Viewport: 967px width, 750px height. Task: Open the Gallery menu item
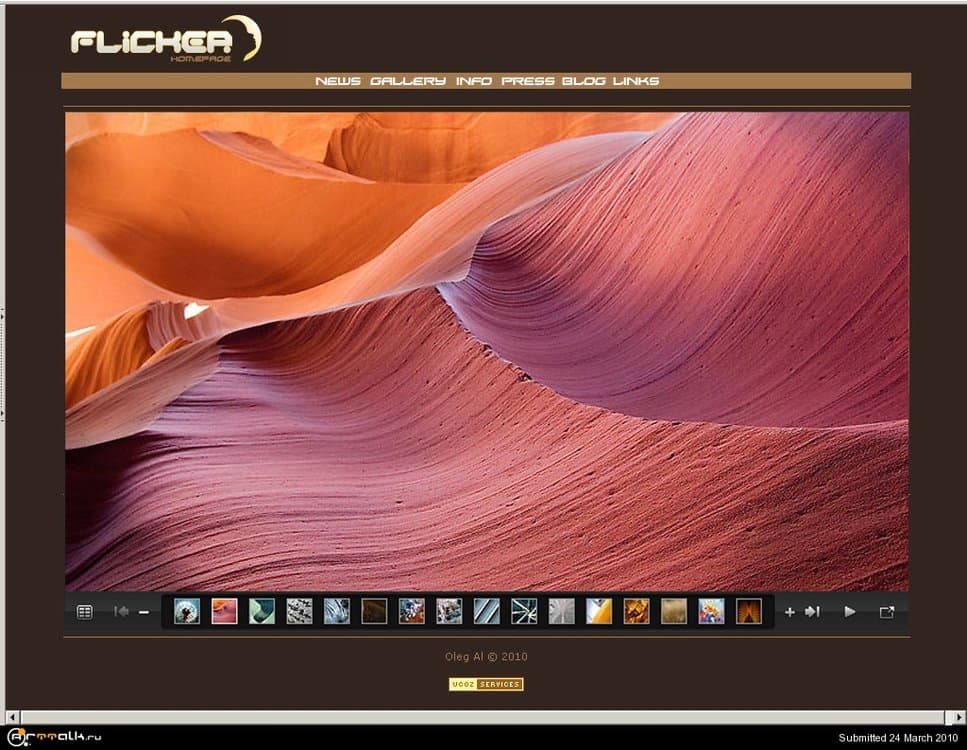[407, 81]
